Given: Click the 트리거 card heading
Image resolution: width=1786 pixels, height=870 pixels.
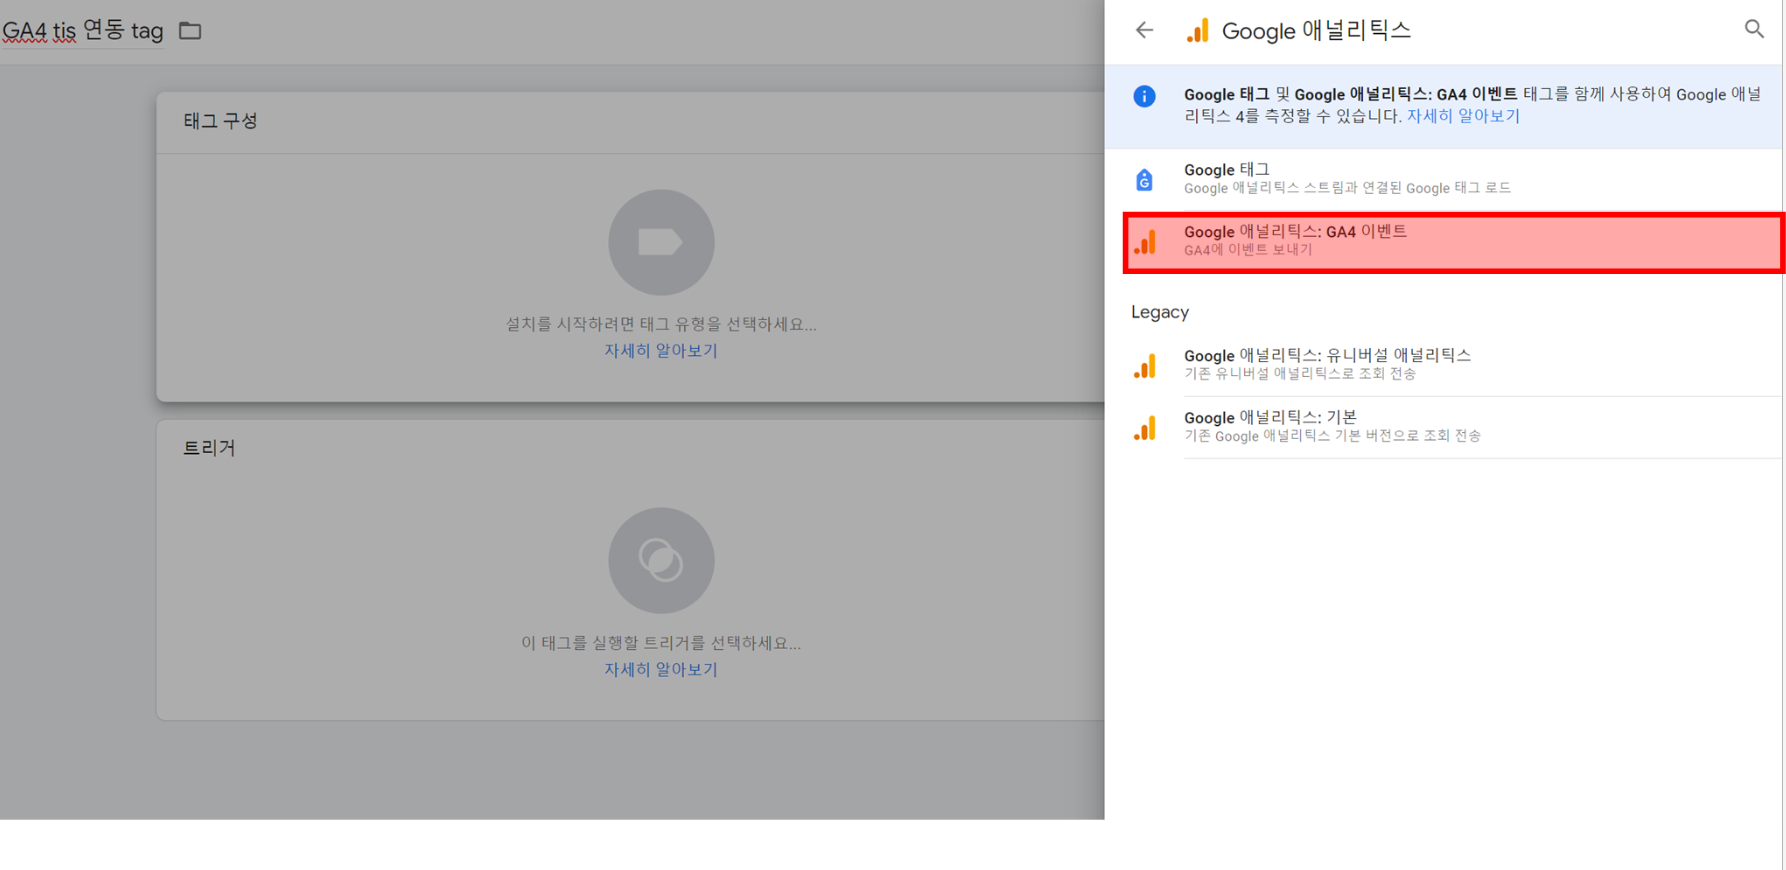Looking at the screenshot, I should 209,448.
